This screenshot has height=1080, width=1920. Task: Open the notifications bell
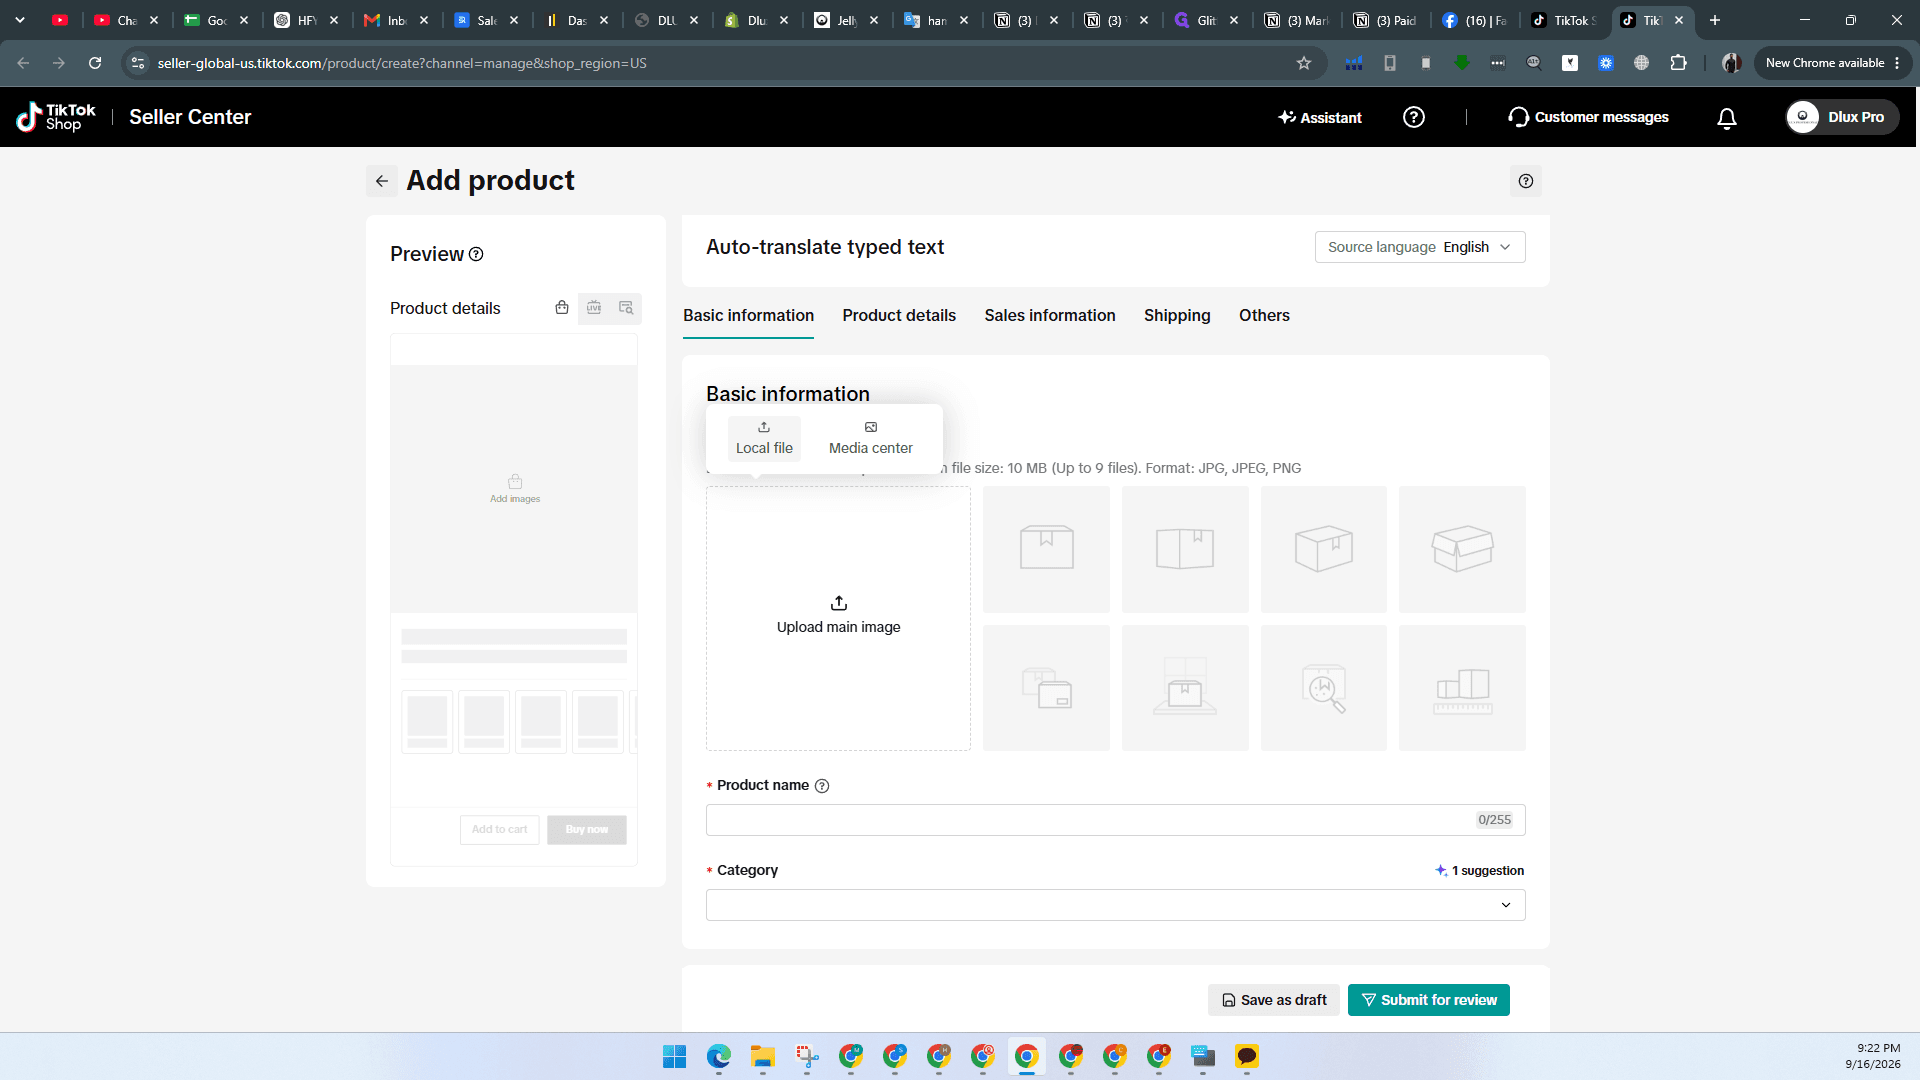tap(1726, 118)
